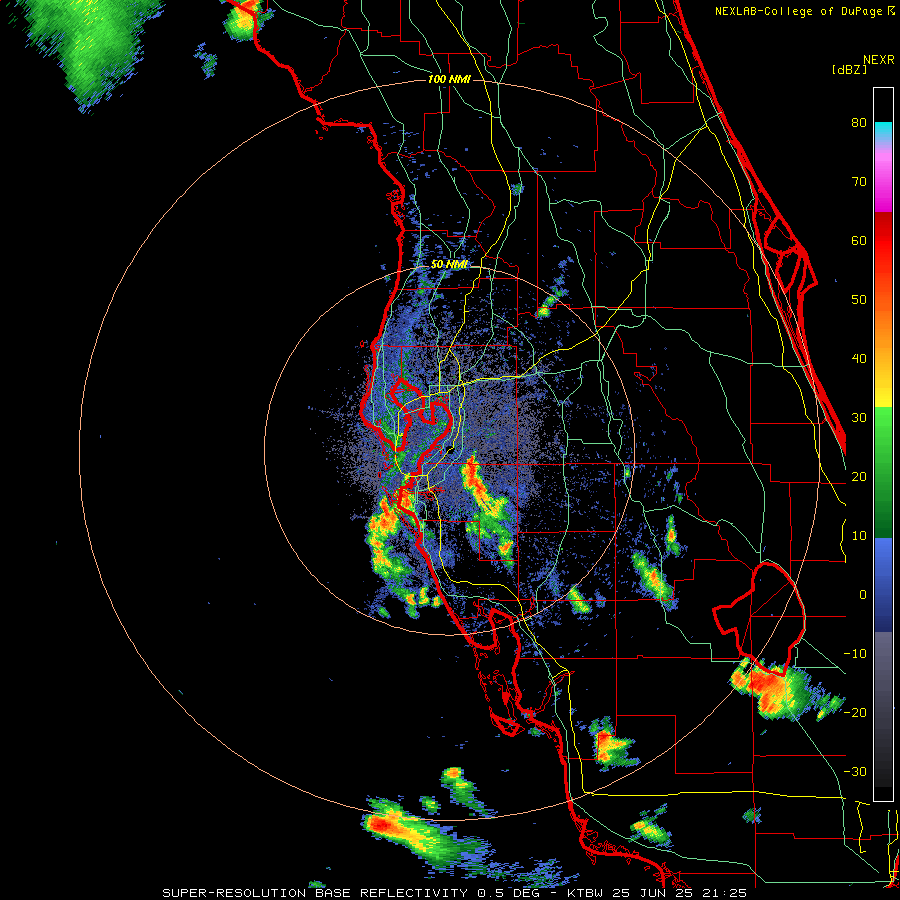Click the 20 value on the dBZ scale

pos(859,477)
